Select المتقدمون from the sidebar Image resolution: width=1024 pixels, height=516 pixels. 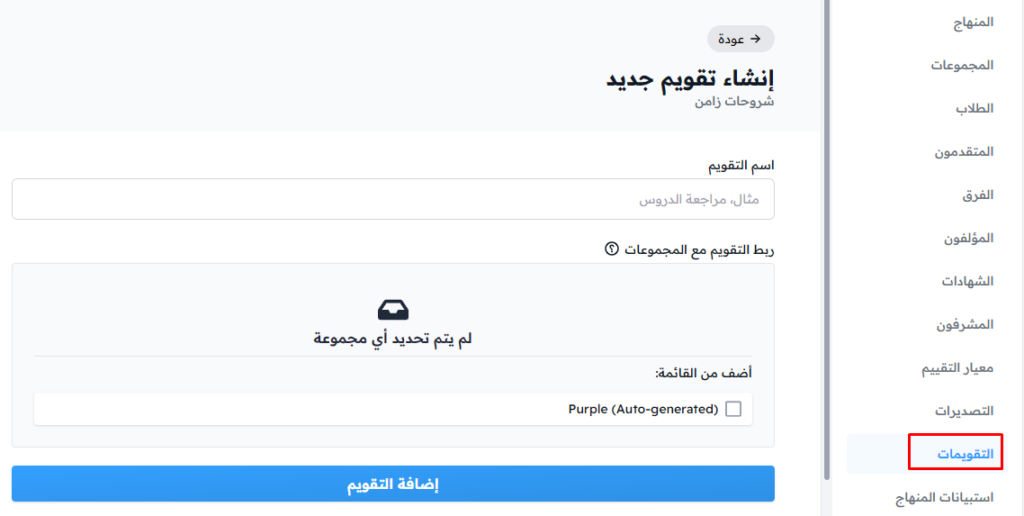[x=964, y=152]
